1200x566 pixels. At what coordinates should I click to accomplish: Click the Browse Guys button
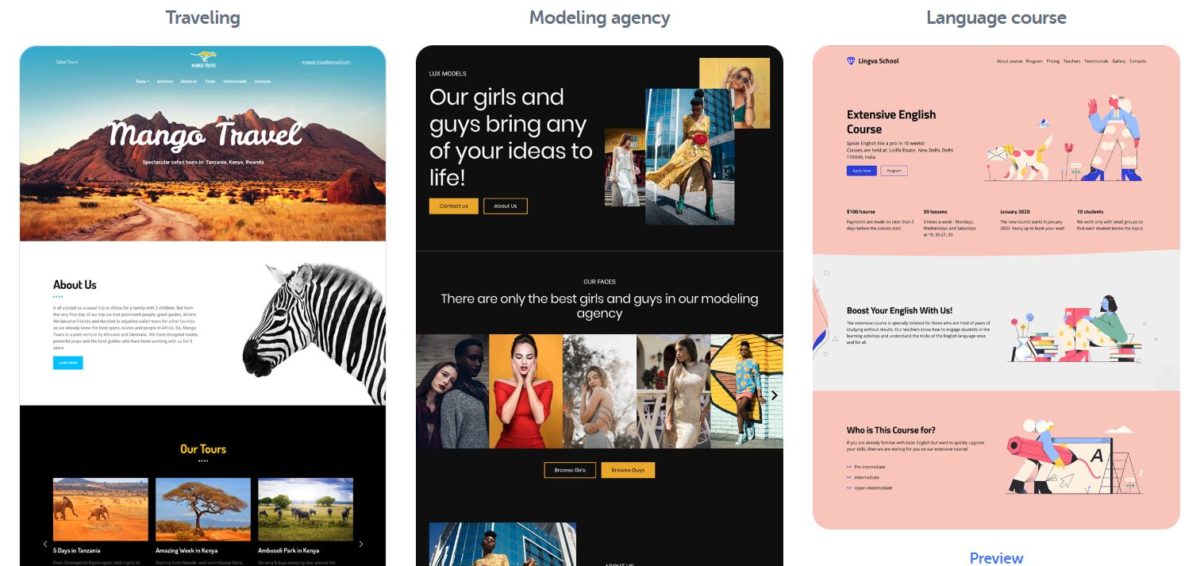pos(628,470)
